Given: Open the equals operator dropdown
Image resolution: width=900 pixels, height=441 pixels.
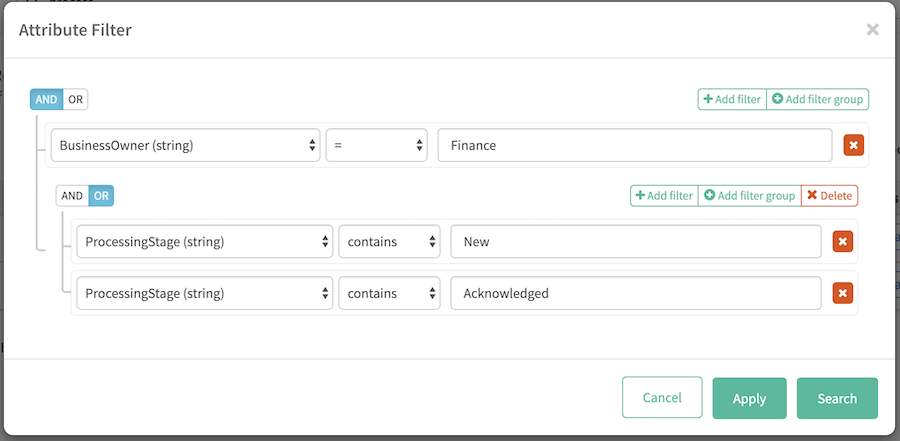Looking at the screenshot, I should (x=377, y=145).
